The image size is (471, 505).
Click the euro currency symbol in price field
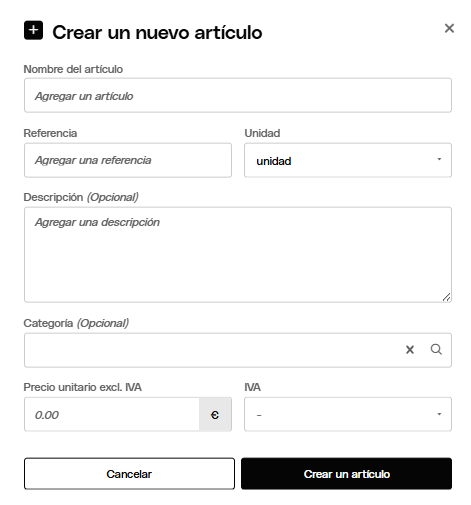tap(215, 414)
